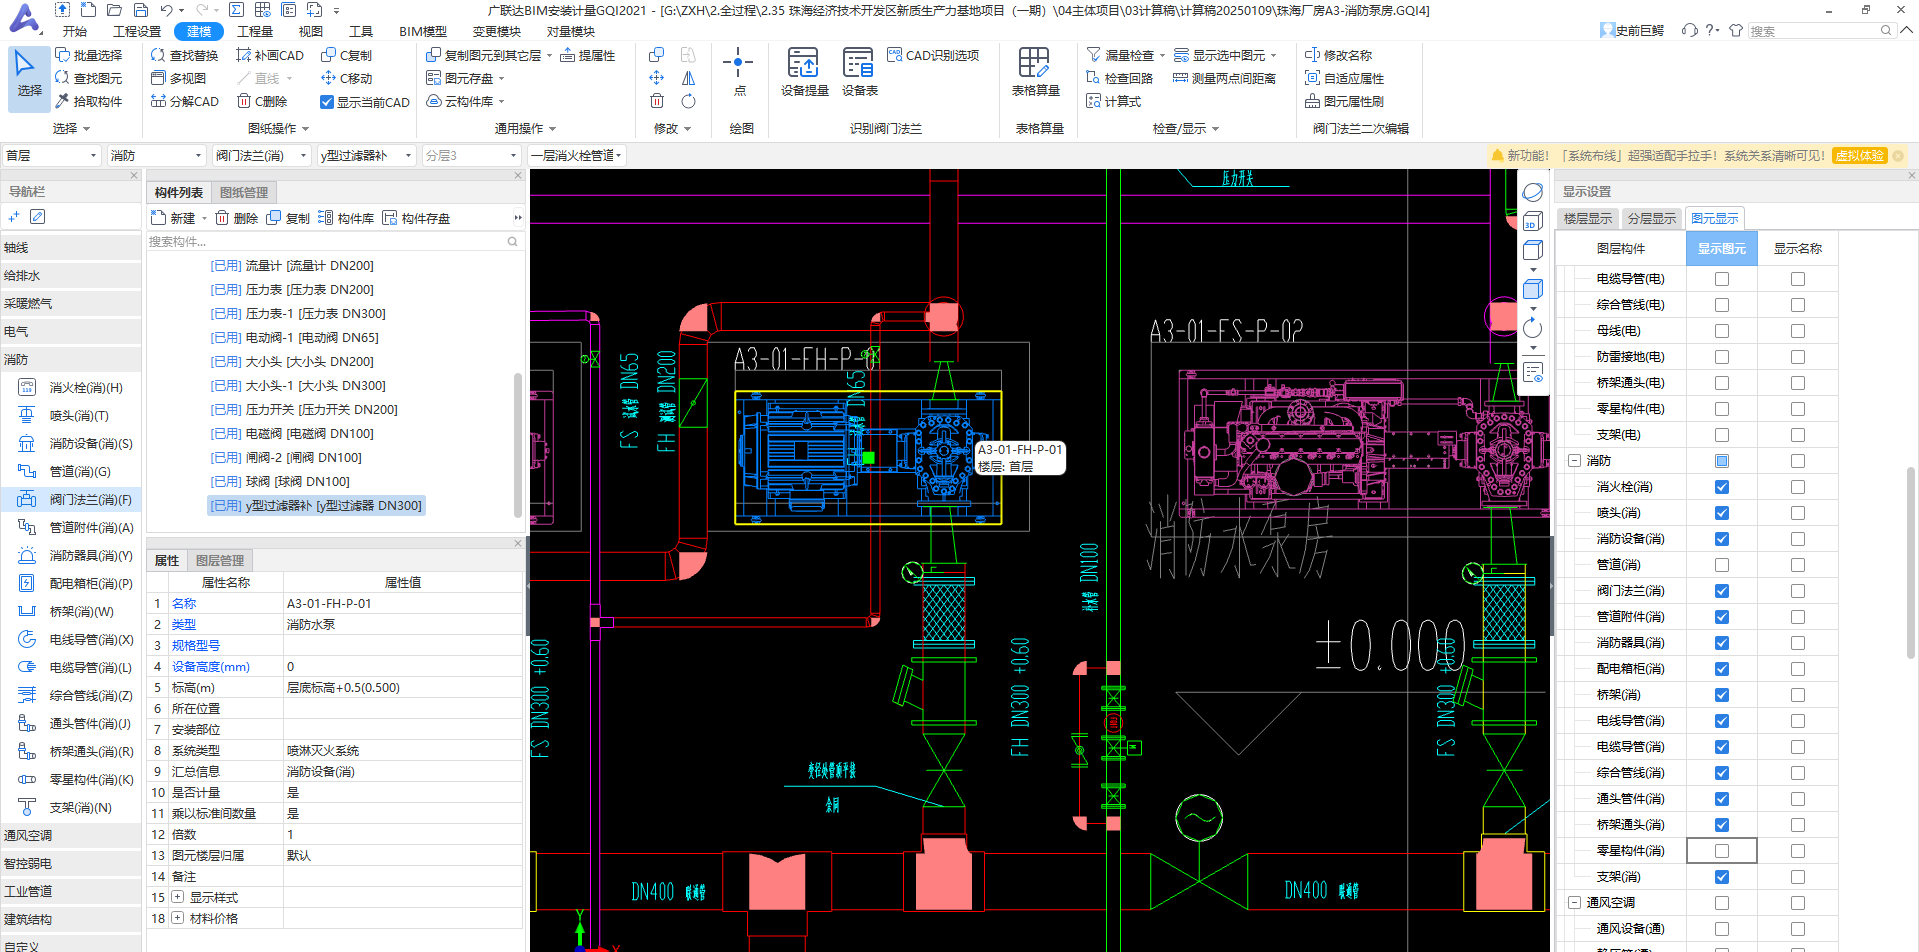Check 显示图元 for 零星构件(消)

coord(1722,851)
